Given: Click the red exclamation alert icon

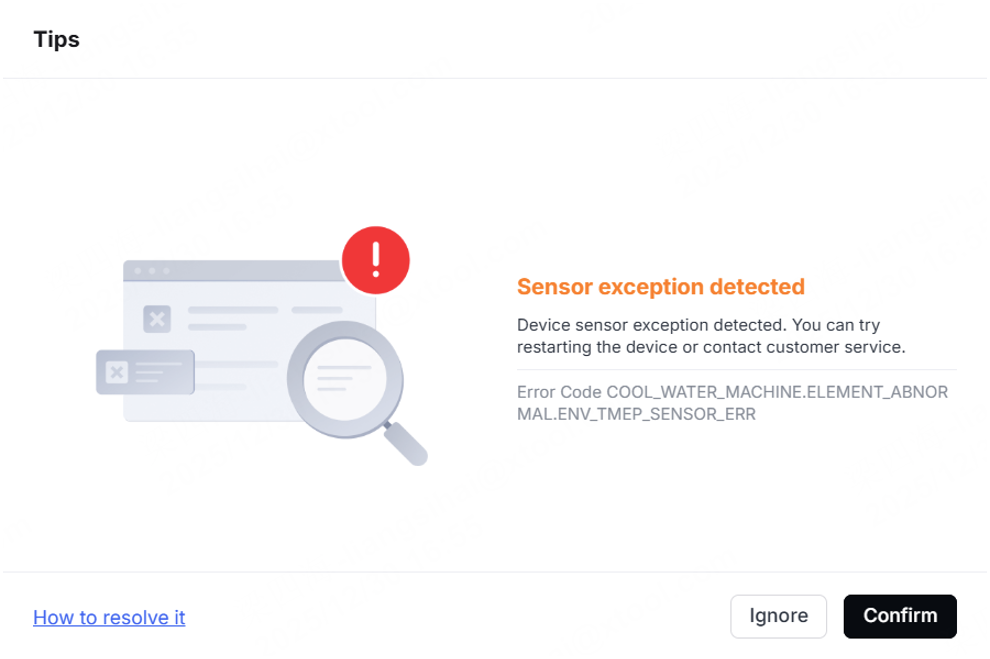Looking at the screenshot, I should [x=376, y=260].
